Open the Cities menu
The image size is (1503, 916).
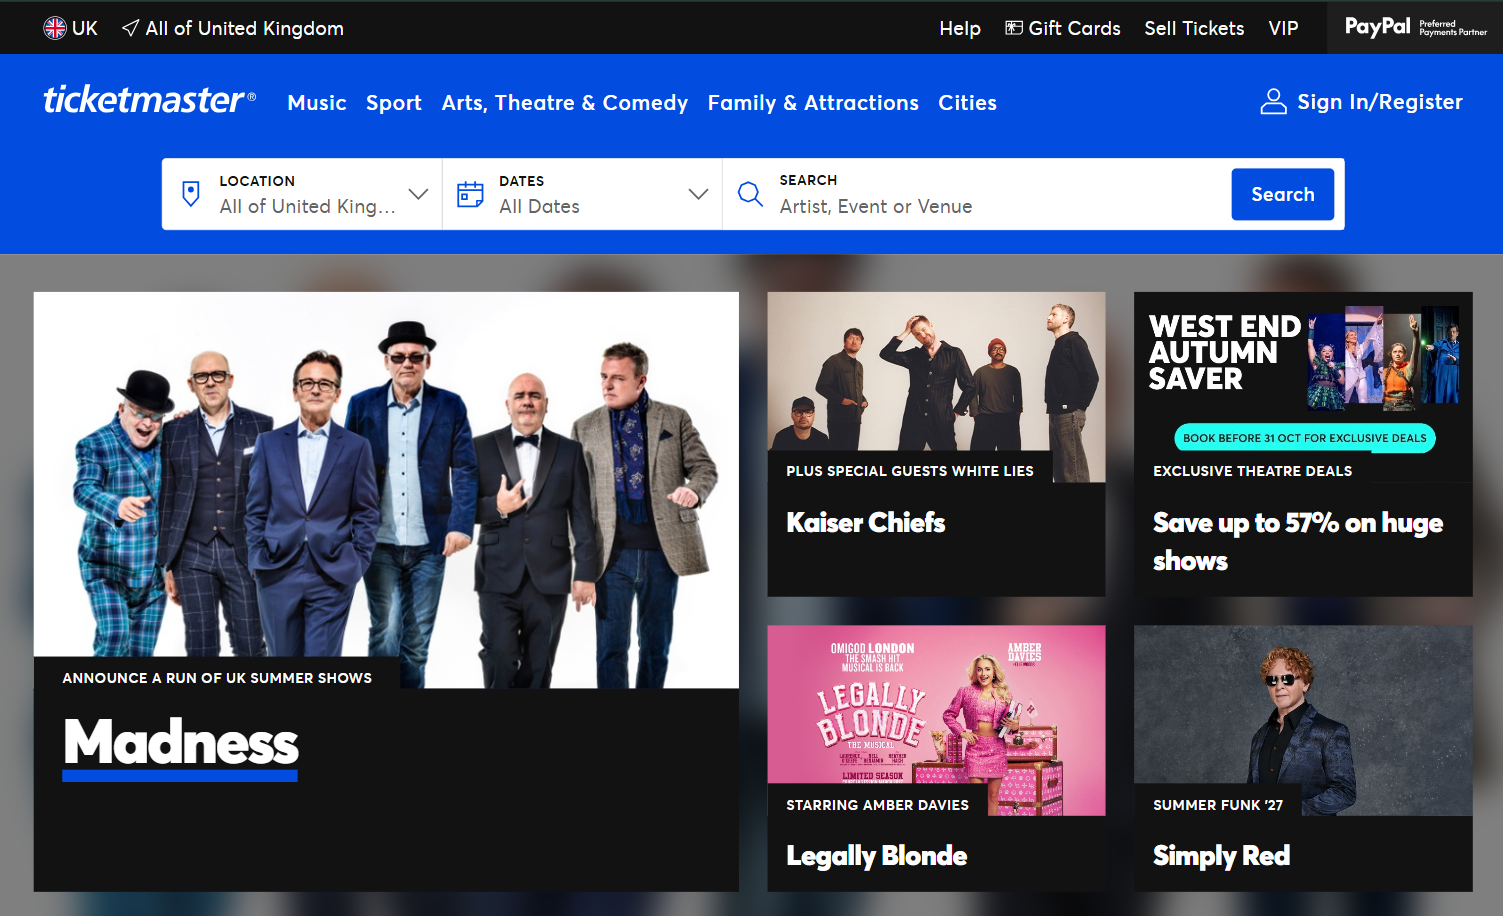tap(967, 103)
